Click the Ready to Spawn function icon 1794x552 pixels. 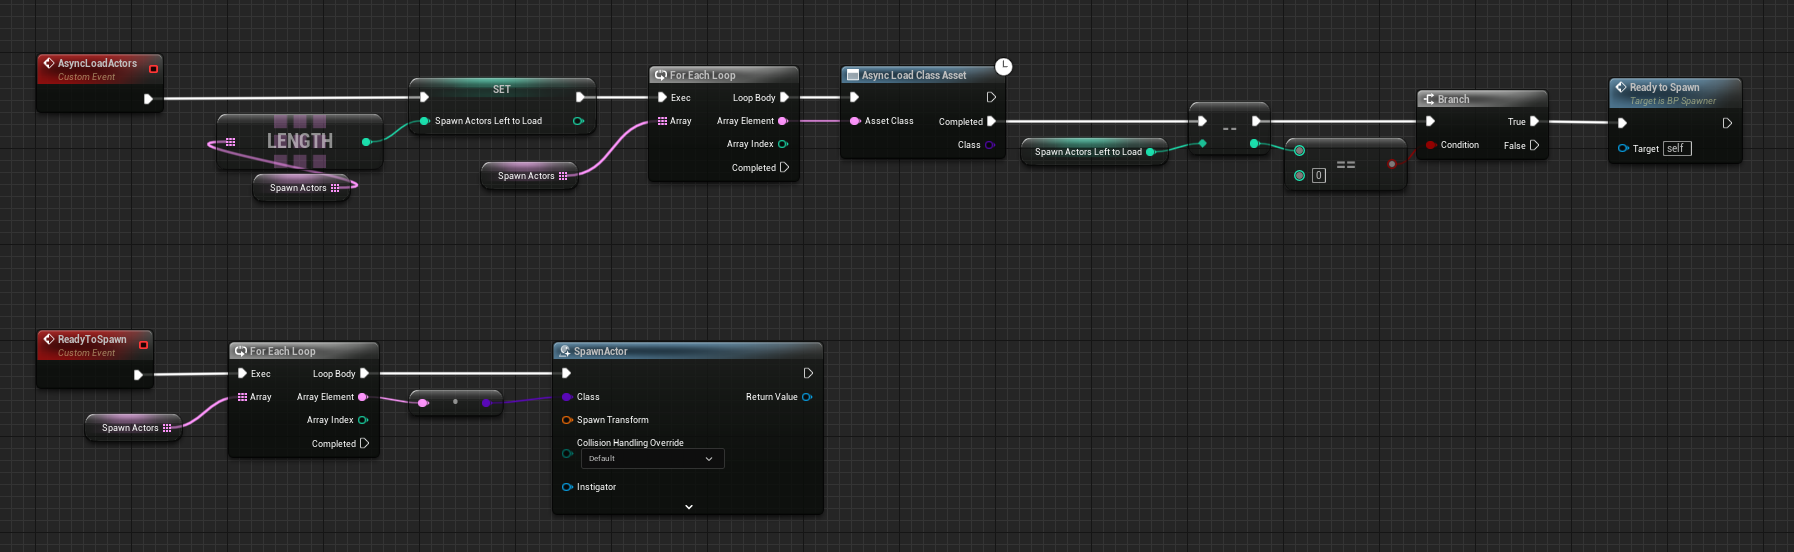(1621, 87)
